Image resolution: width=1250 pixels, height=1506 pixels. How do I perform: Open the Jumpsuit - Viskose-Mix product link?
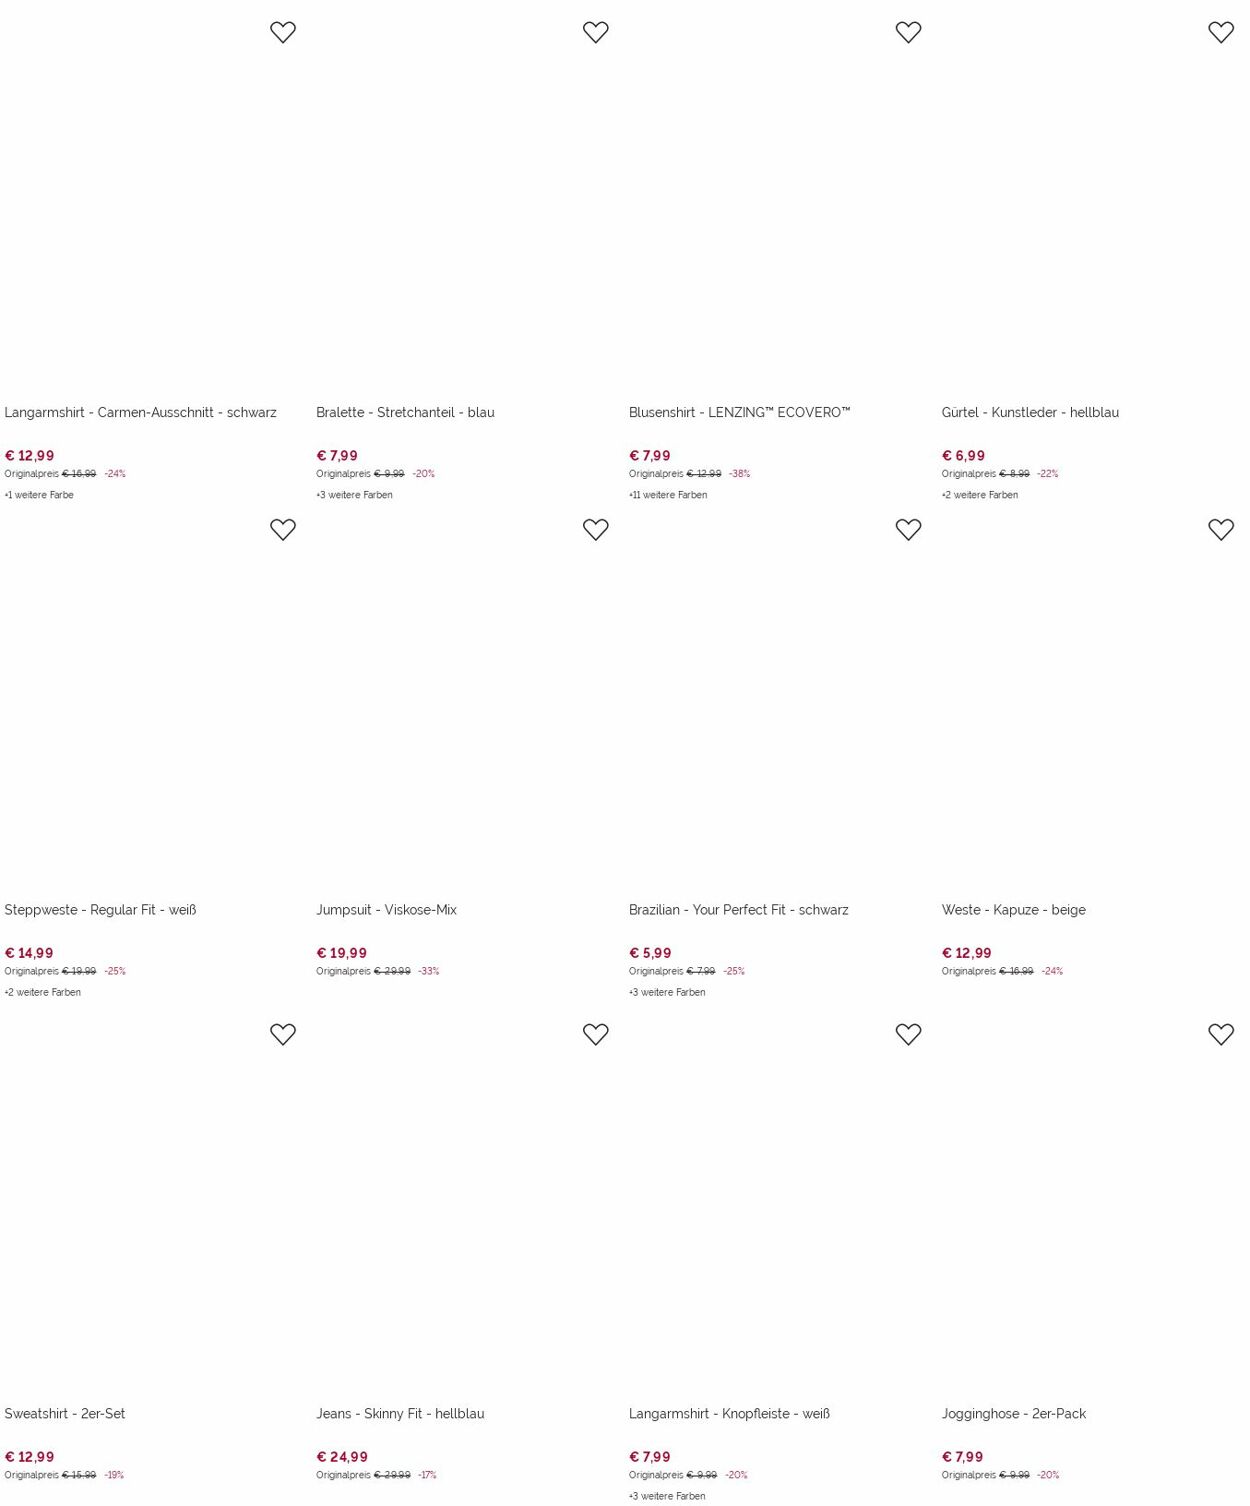(x=386, y=910)
